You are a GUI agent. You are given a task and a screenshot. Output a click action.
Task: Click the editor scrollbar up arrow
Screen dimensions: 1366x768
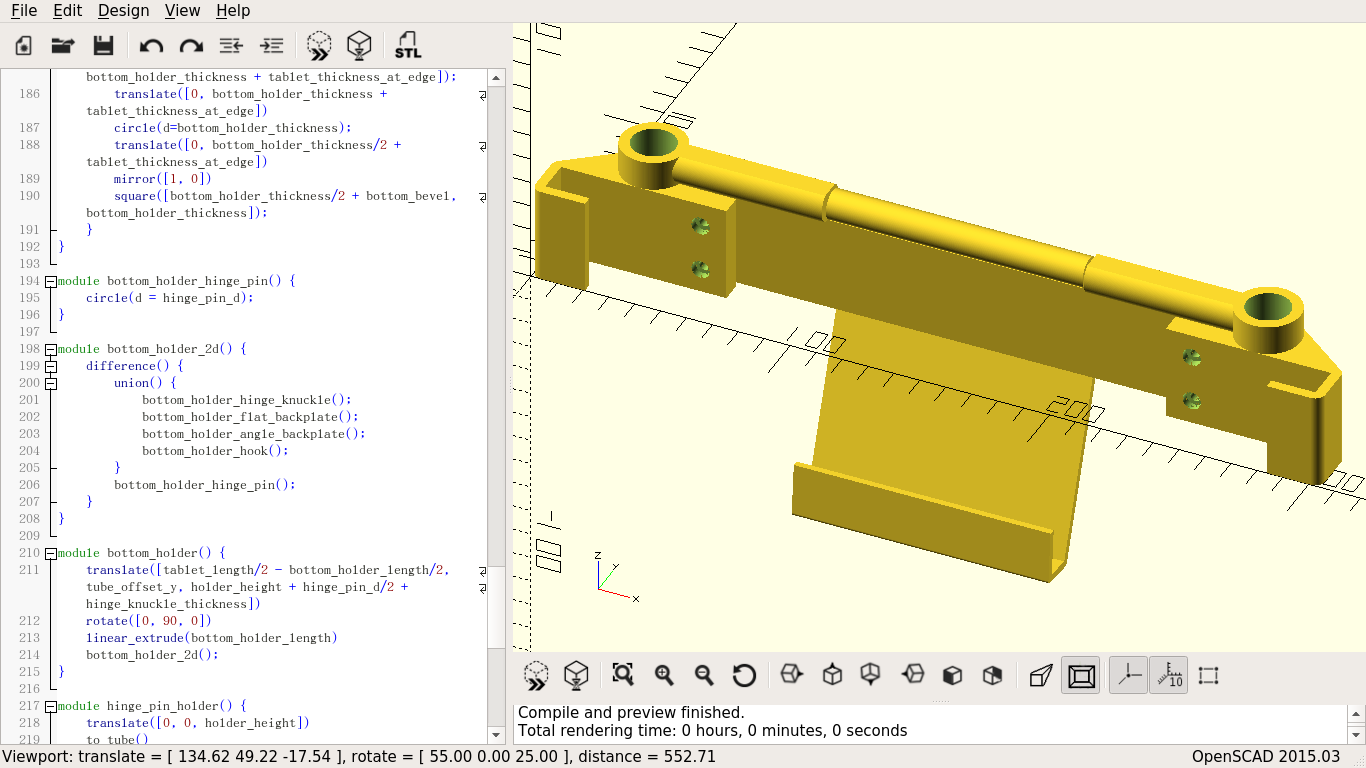(x=496, y=77)
